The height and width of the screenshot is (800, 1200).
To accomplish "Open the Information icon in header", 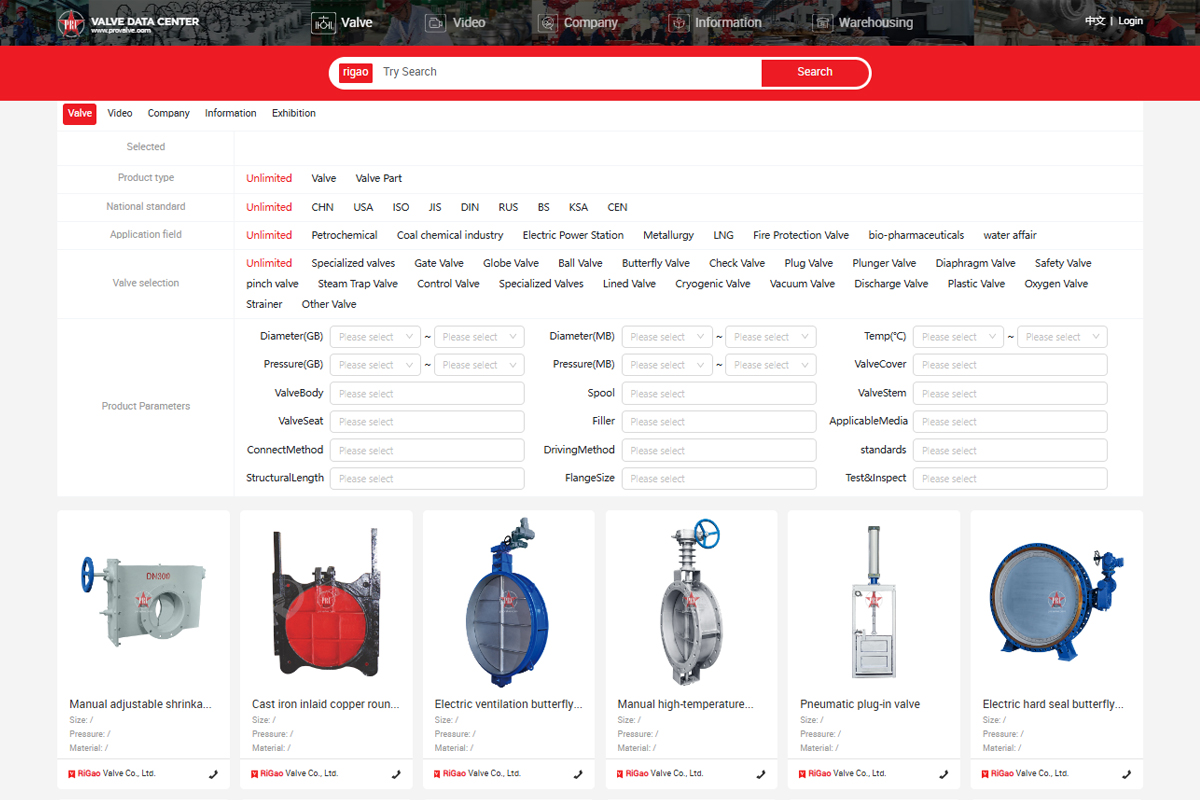I will pos(679,23).
